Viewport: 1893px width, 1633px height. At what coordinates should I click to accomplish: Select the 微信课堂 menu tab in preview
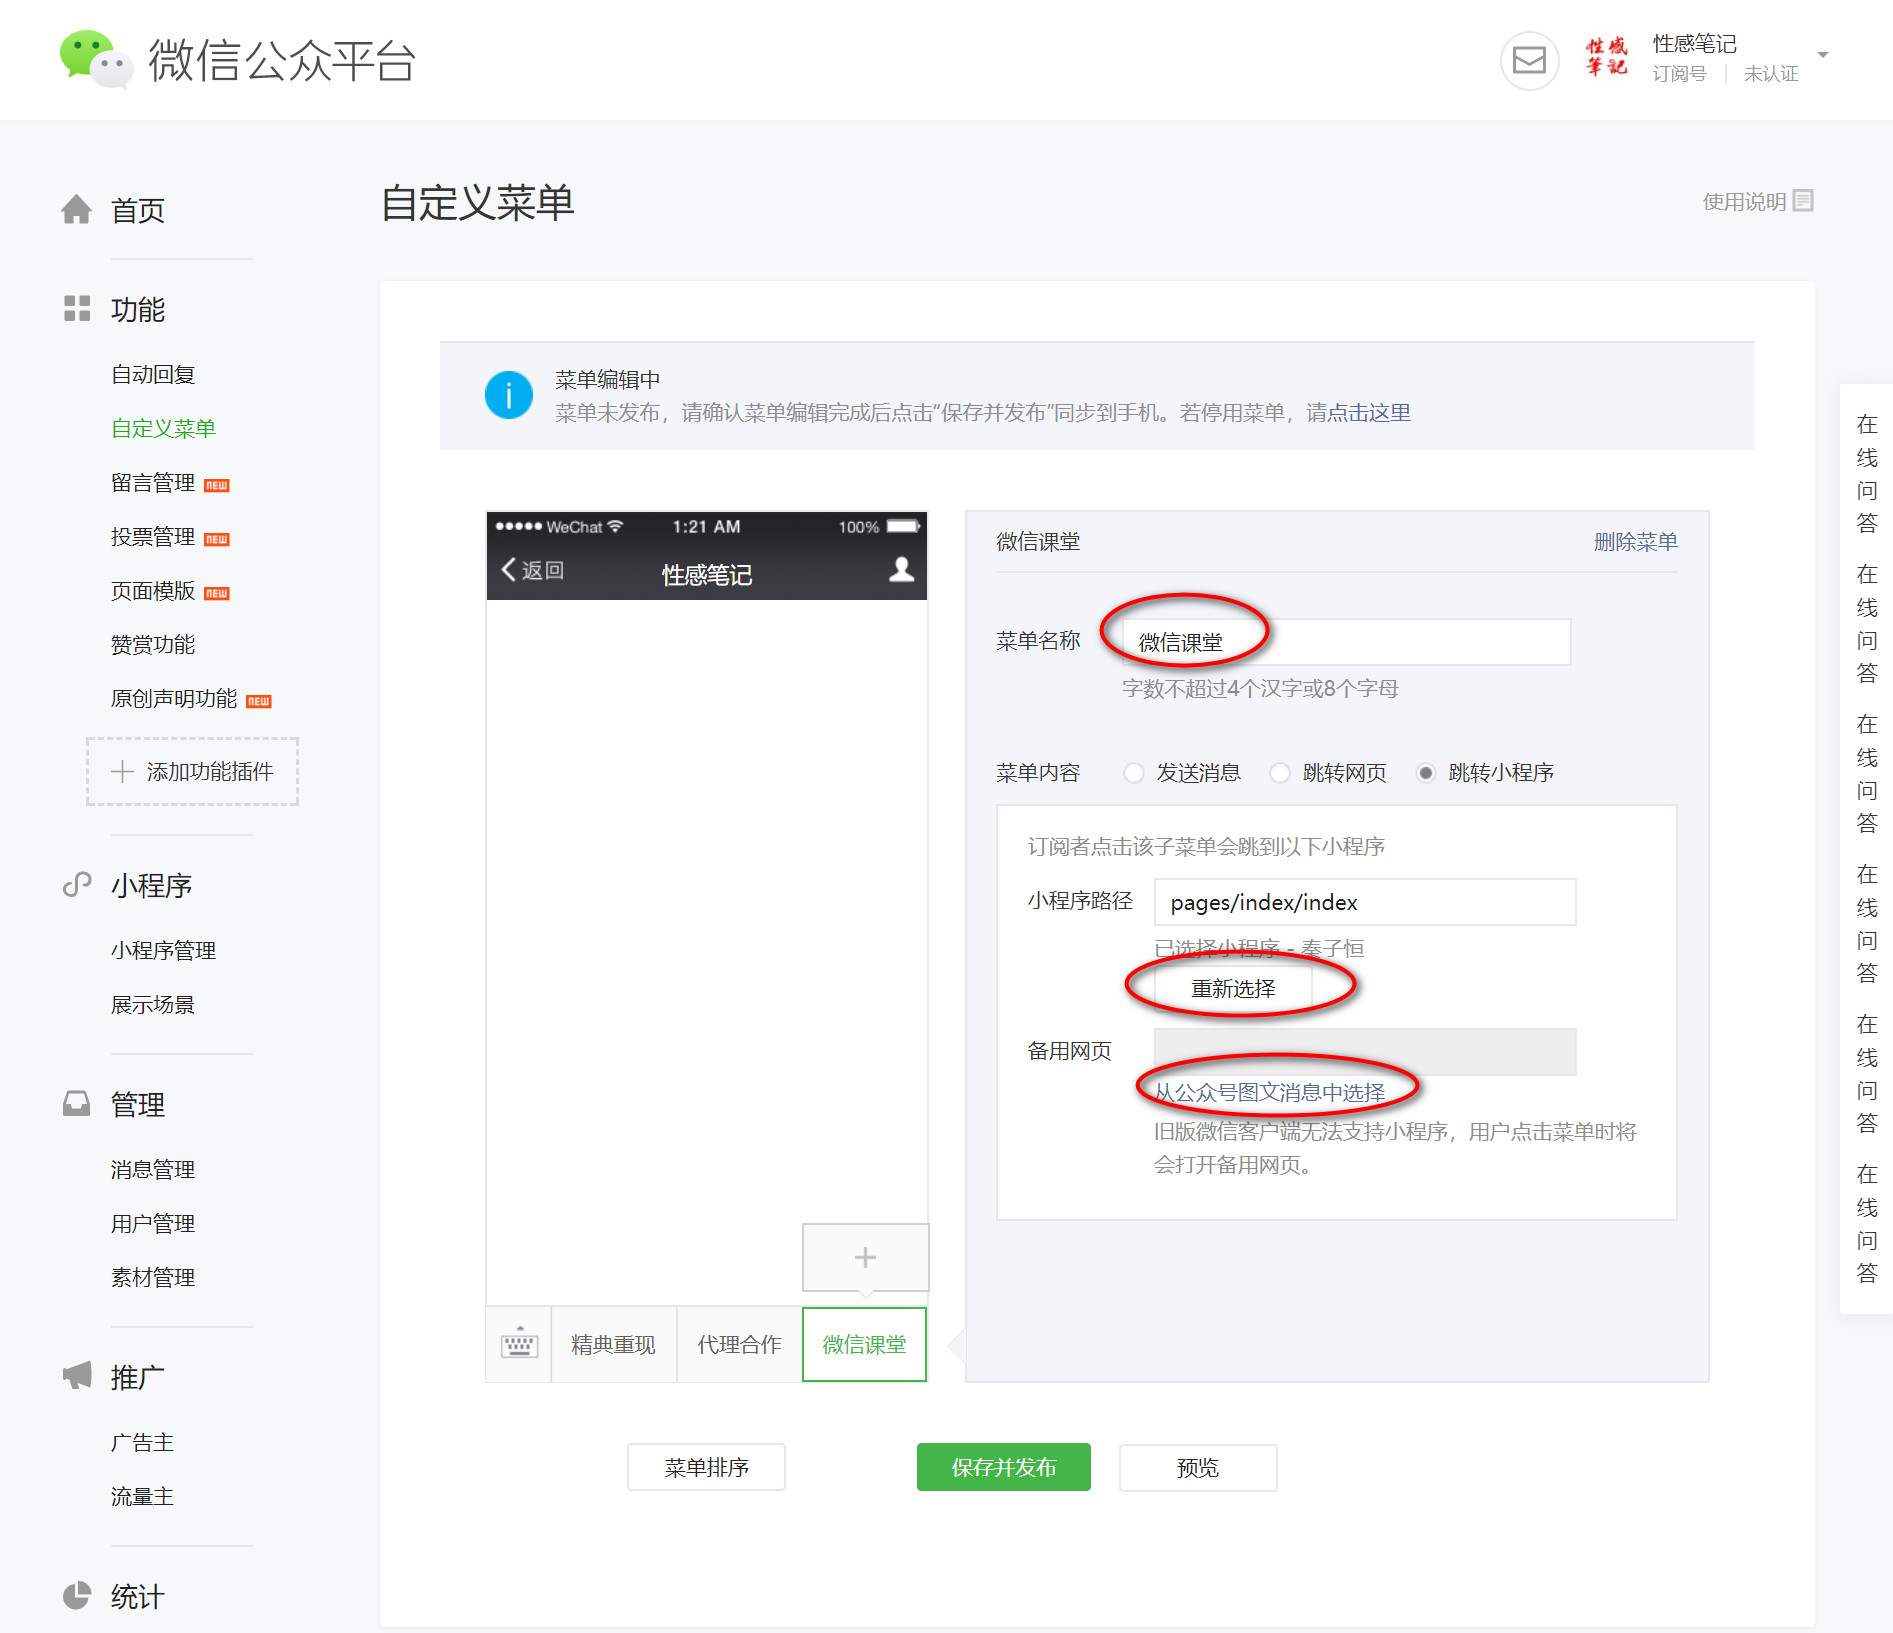864,1344
